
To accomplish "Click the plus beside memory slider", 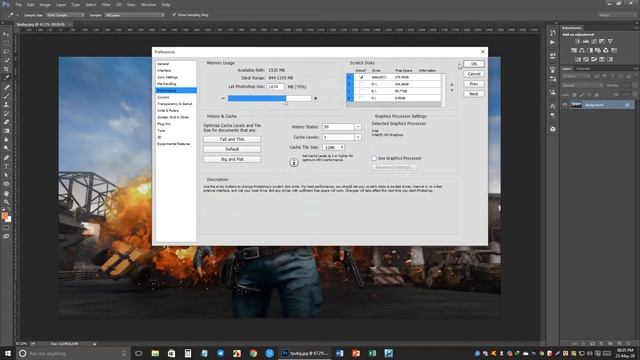I will (316, 98).
